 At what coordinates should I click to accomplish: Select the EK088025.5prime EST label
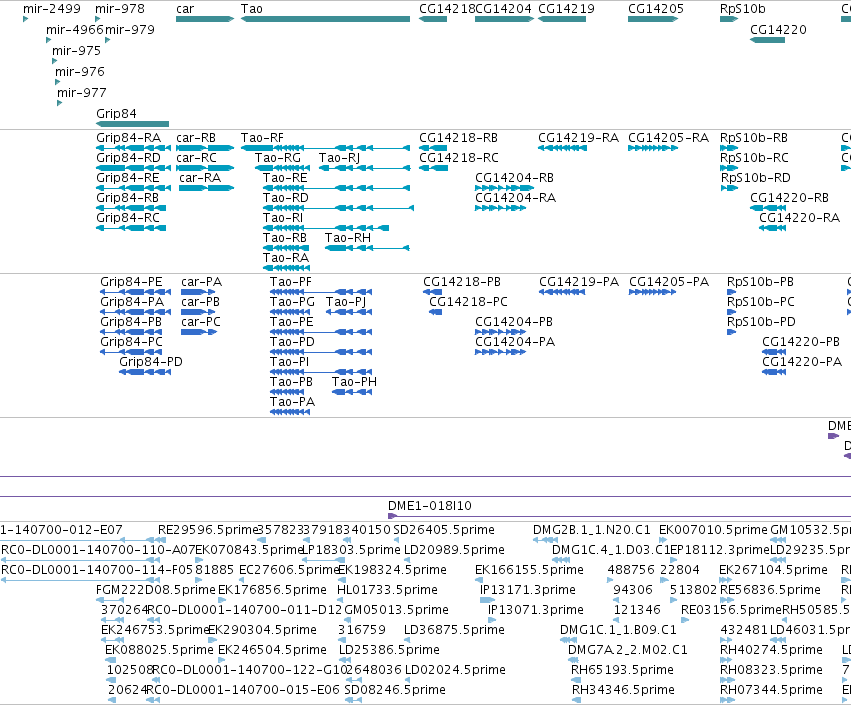[x=159, y=650]
